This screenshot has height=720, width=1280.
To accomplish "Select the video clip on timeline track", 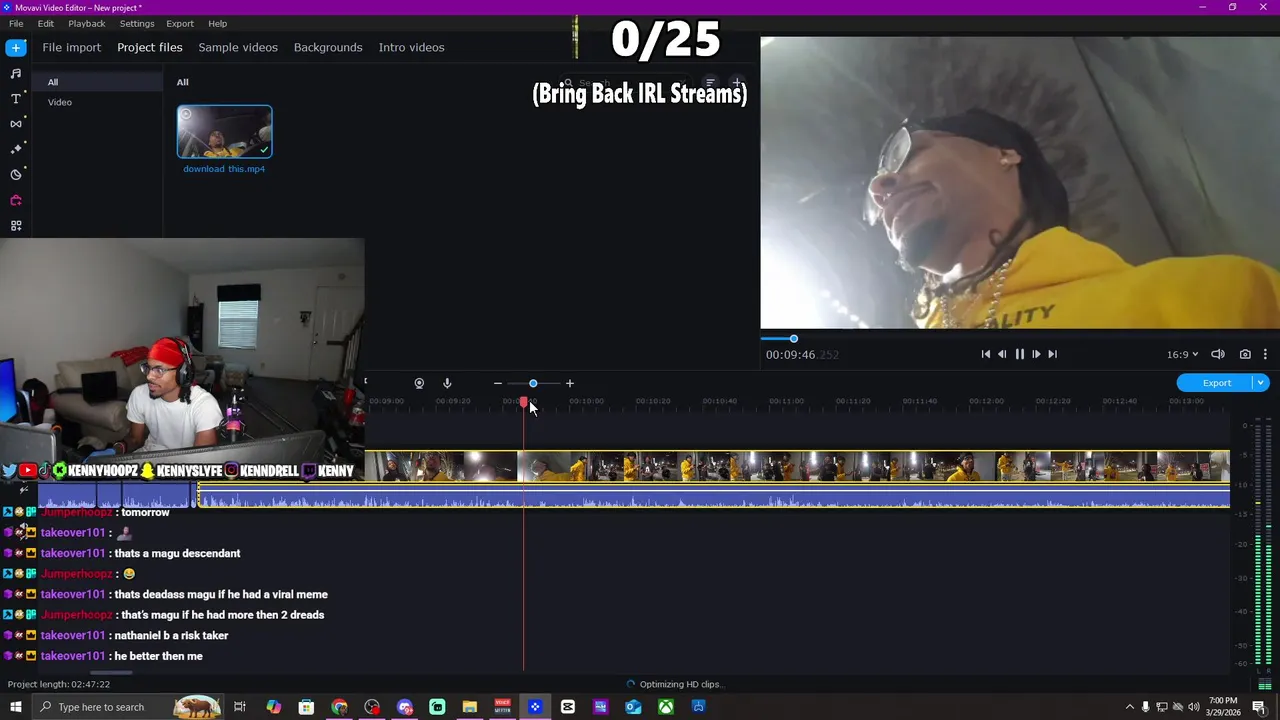I will pyautogui.click(x=797, y=467).
